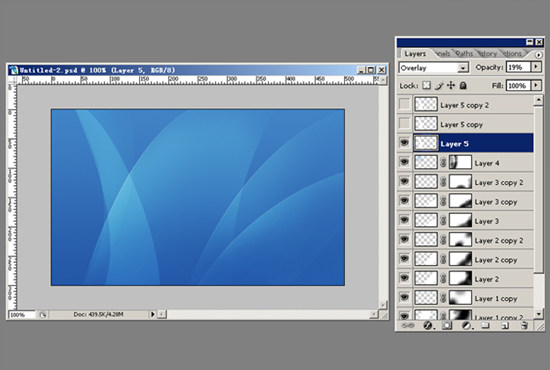Hide Layer 2 copy 2 eye icon

(x=404, y=240)
